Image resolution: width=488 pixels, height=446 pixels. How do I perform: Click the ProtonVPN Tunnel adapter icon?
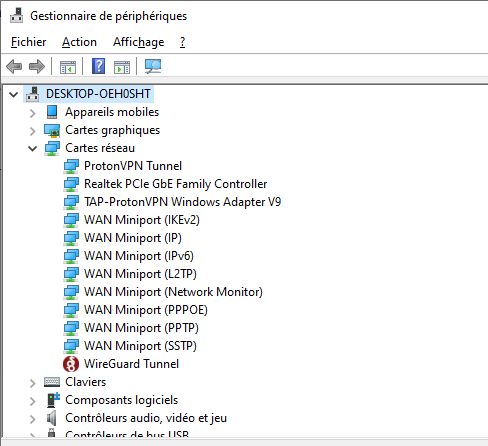[x=71, y=166]
